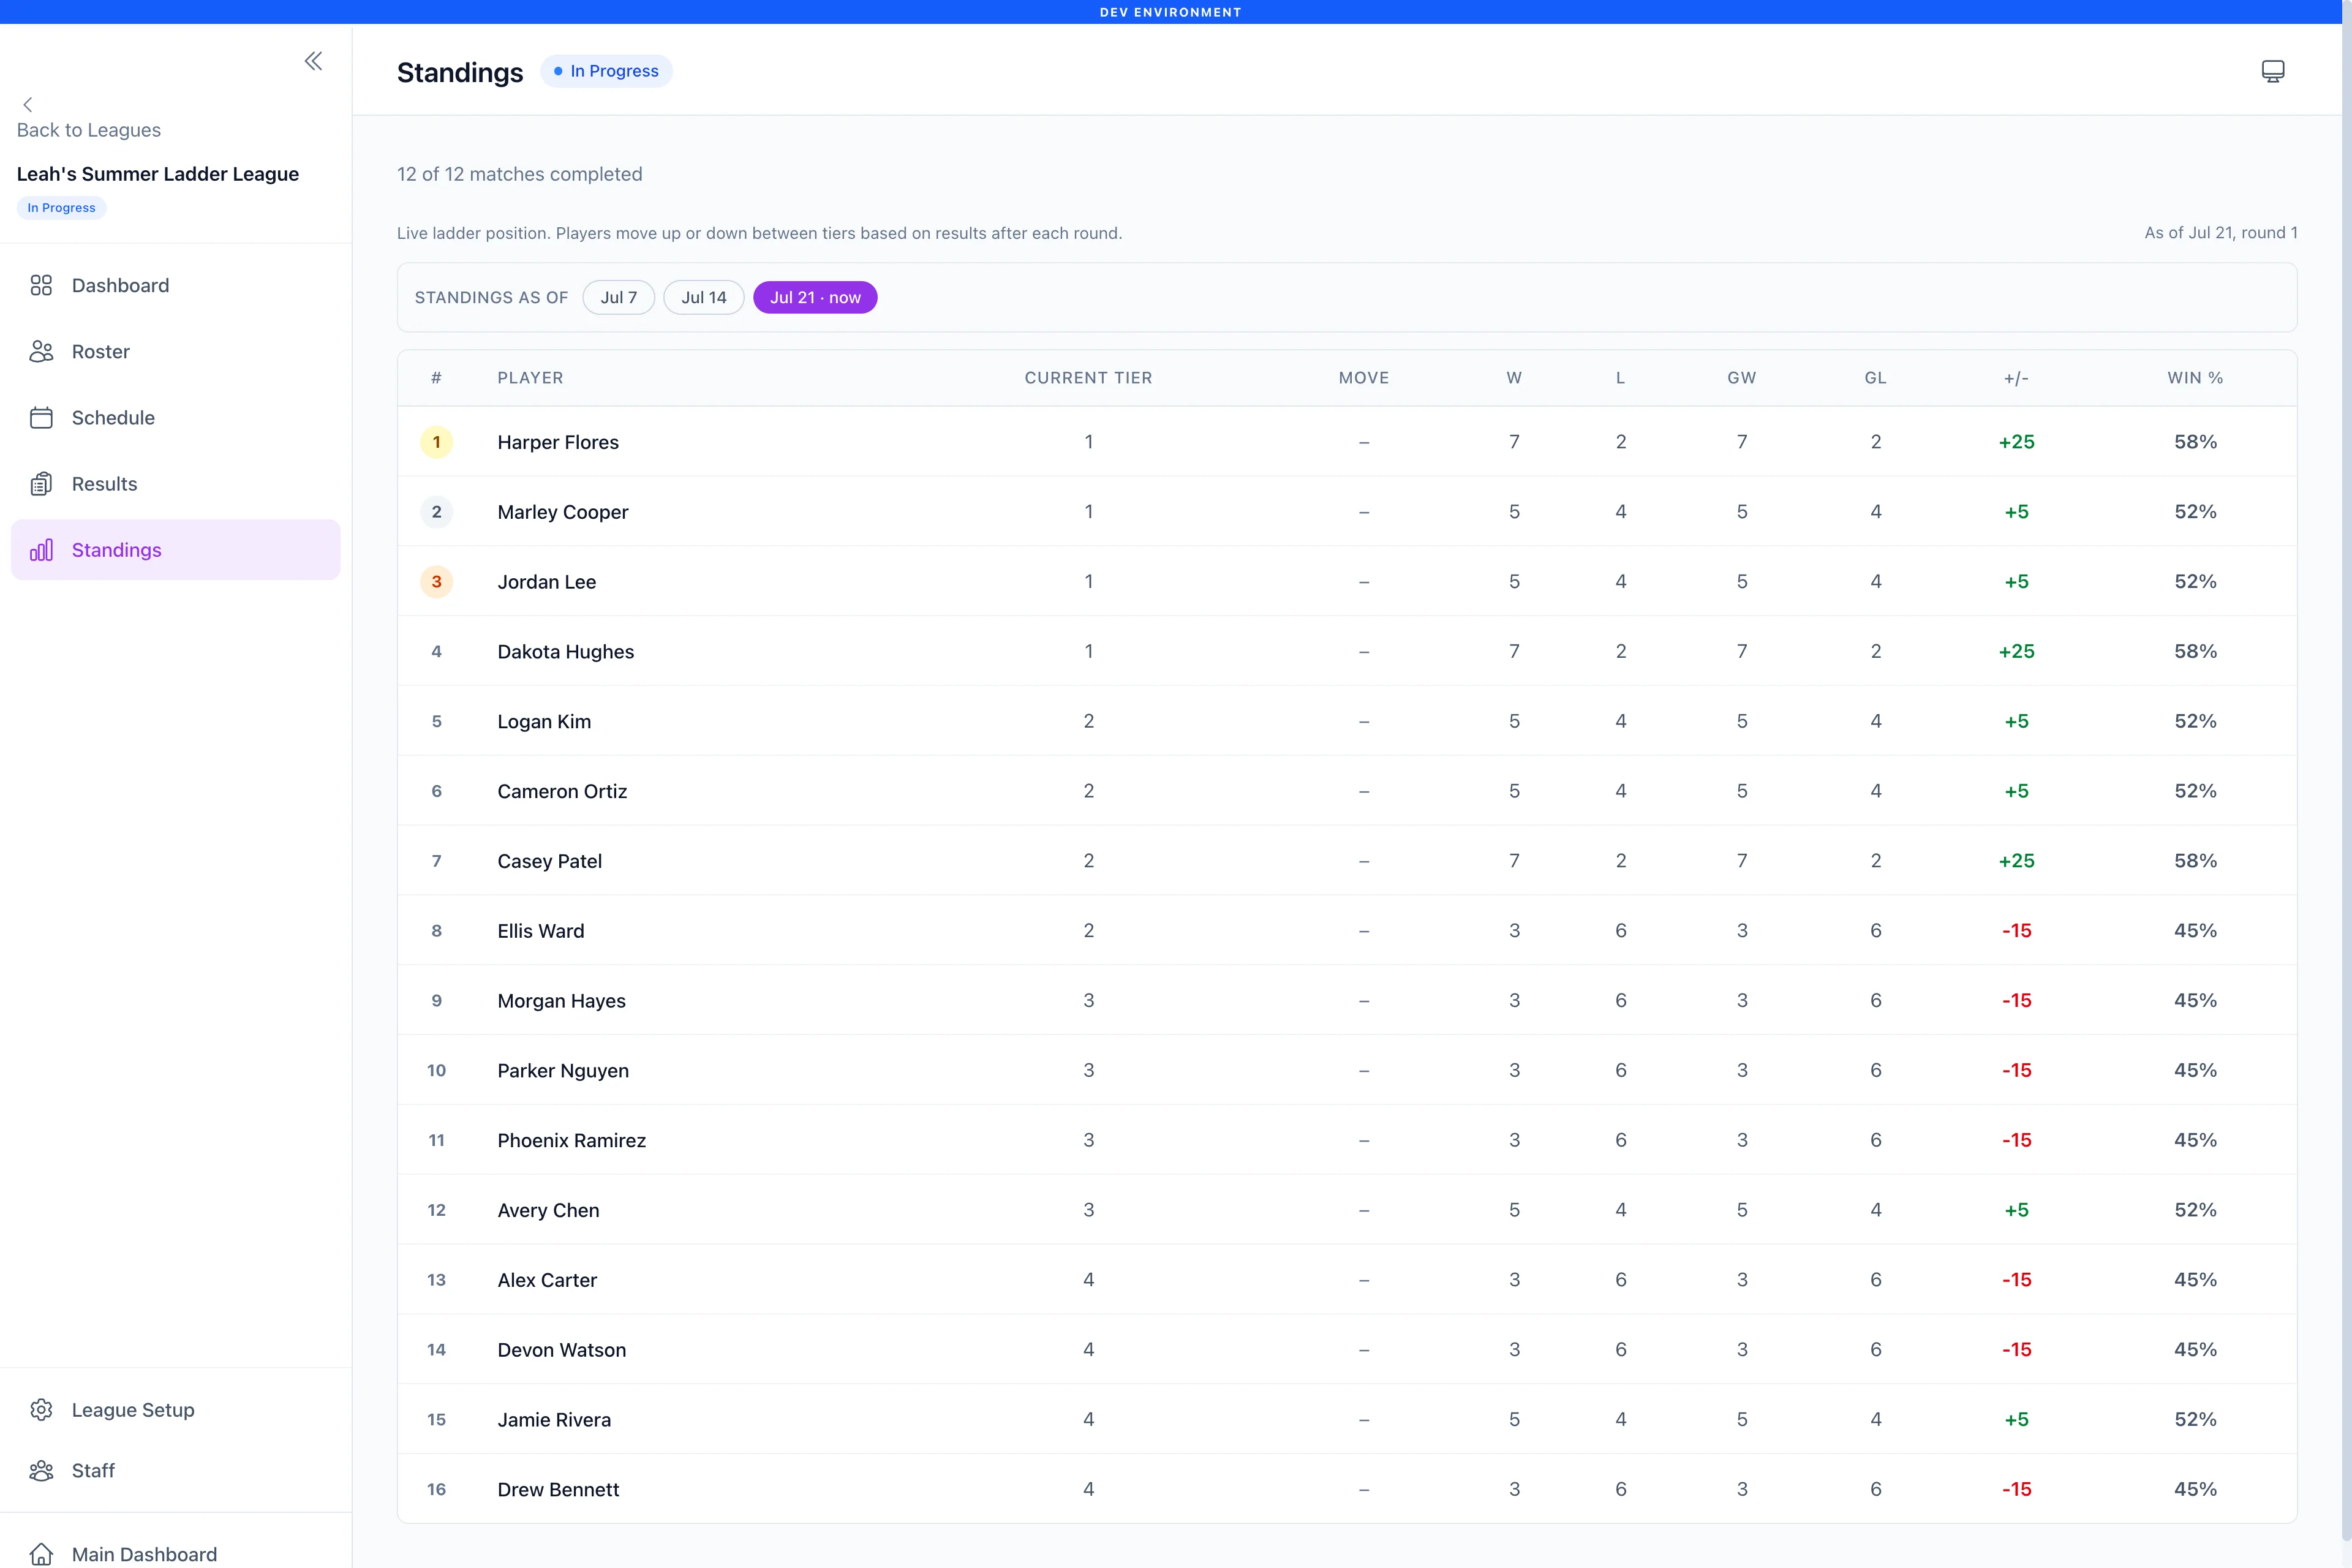
Task: Click the Standings bar chart icon
Action: 41,550
